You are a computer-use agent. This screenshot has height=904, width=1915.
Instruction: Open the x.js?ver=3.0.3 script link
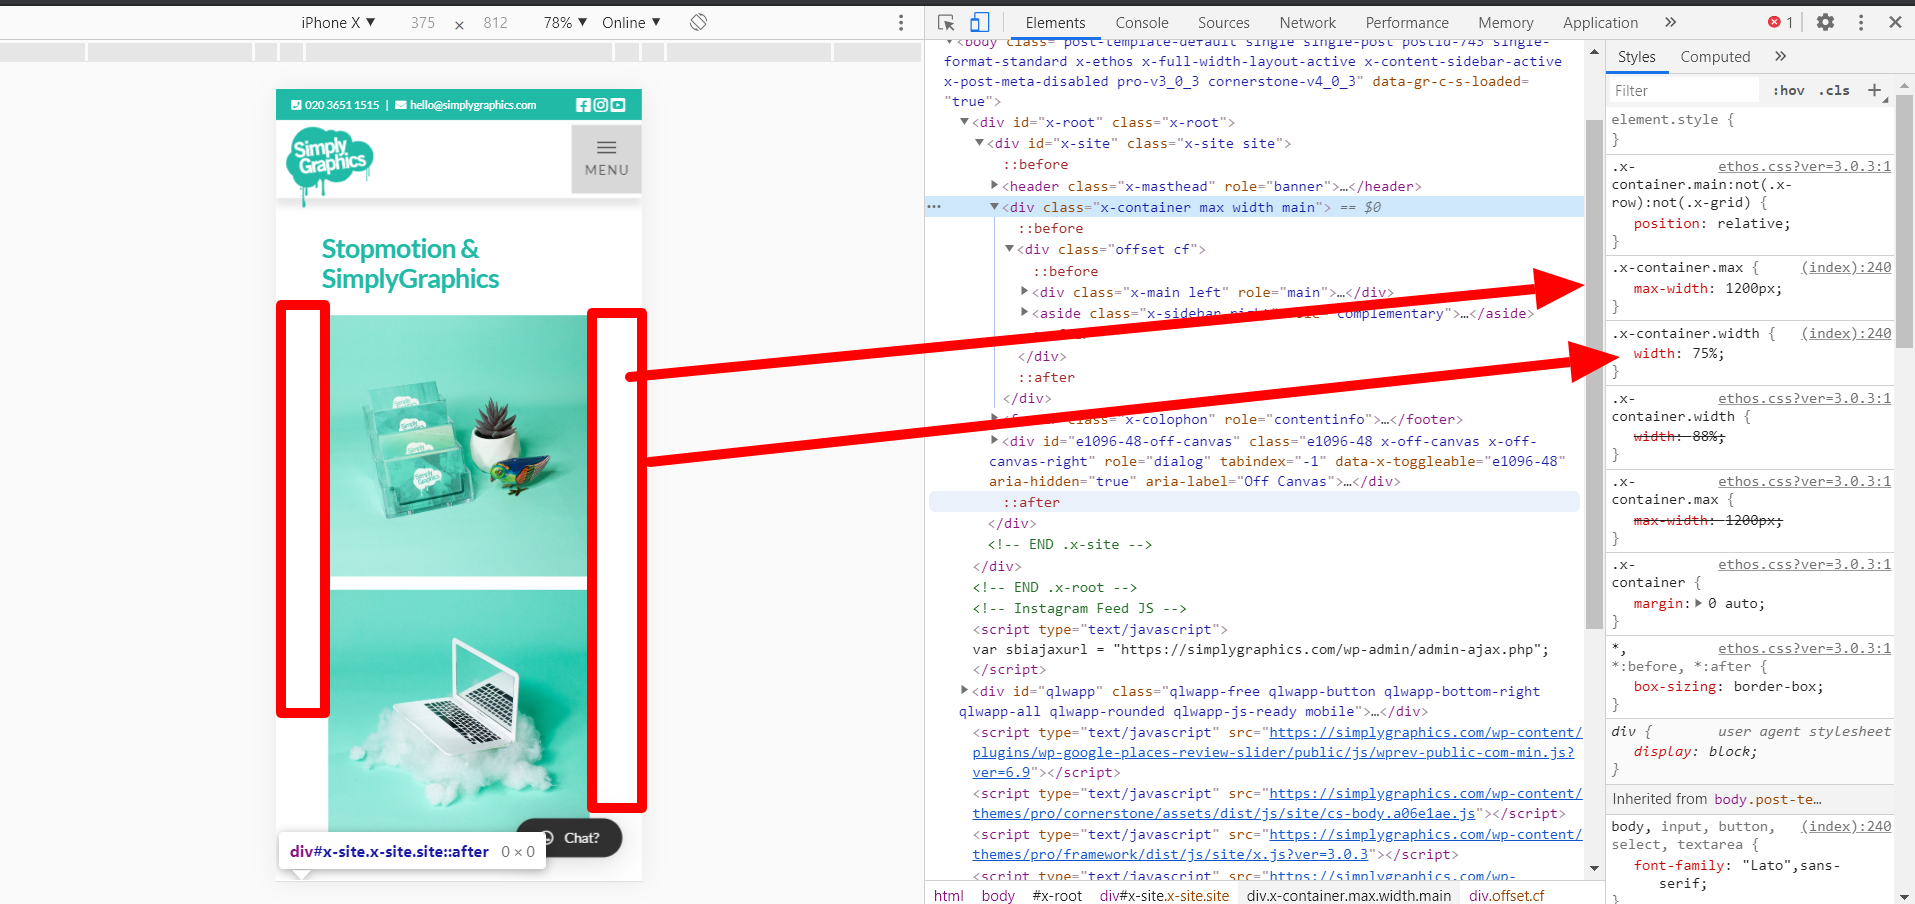tap(1277, 844)
